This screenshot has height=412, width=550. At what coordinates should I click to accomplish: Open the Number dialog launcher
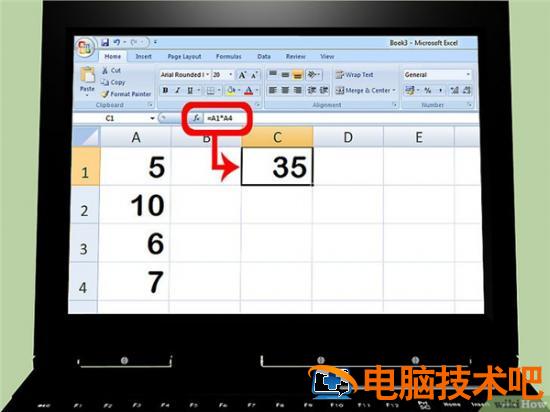point(469,104)
